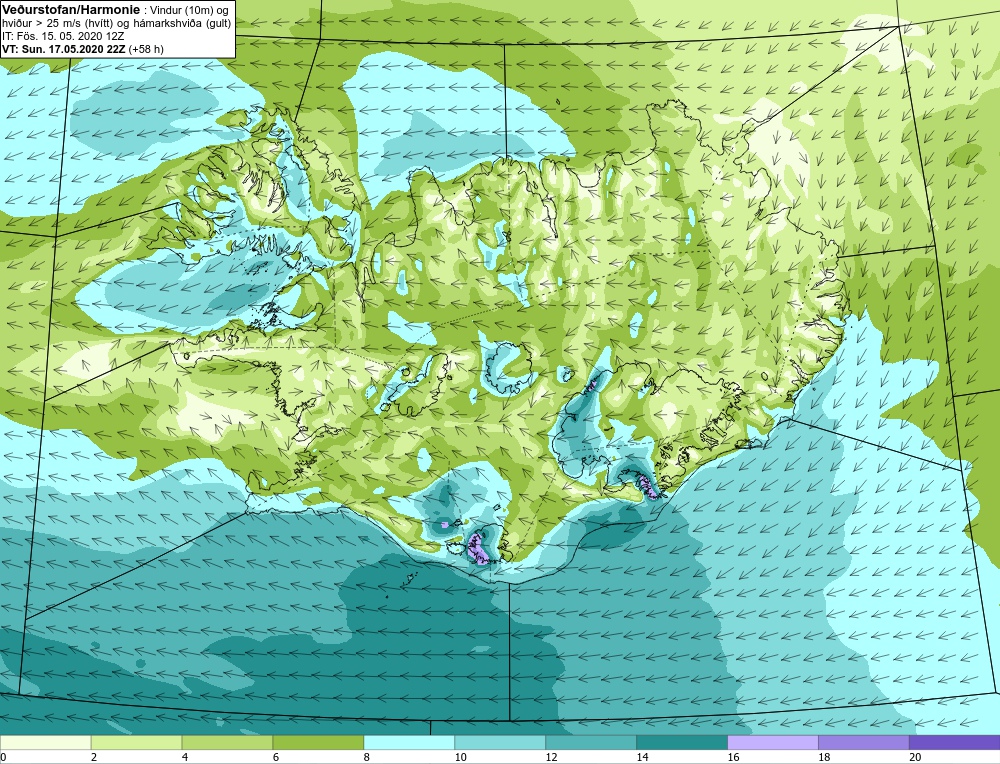
Task: Click the 10–12 m/s light teal legend swatch
Action: coord(500,742)
